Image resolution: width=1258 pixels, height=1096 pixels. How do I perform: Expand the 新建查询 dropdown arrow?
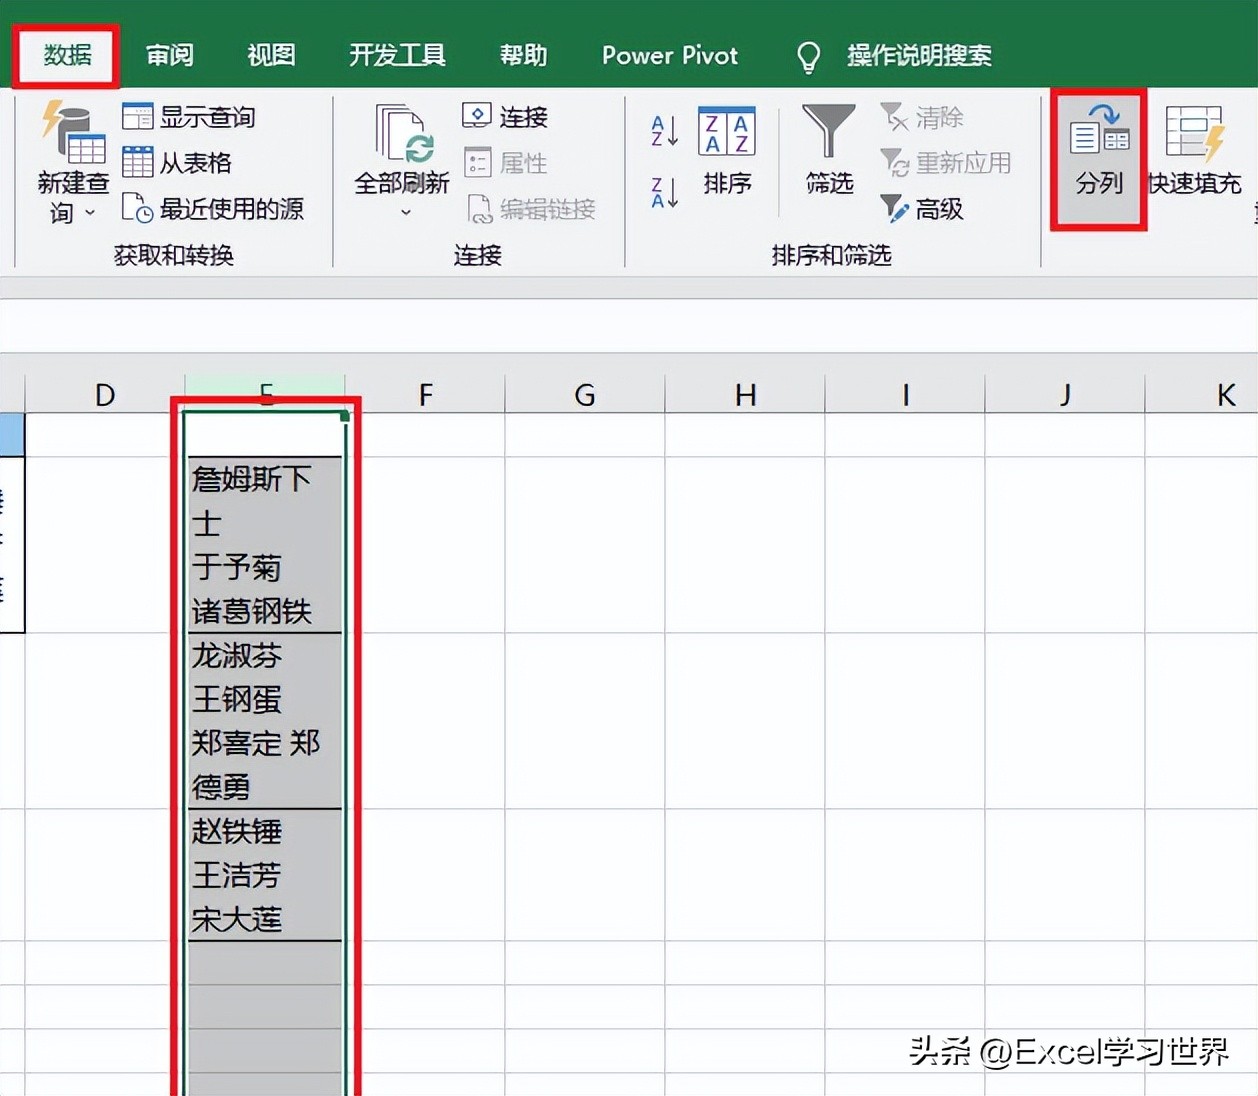click(90, 212)
